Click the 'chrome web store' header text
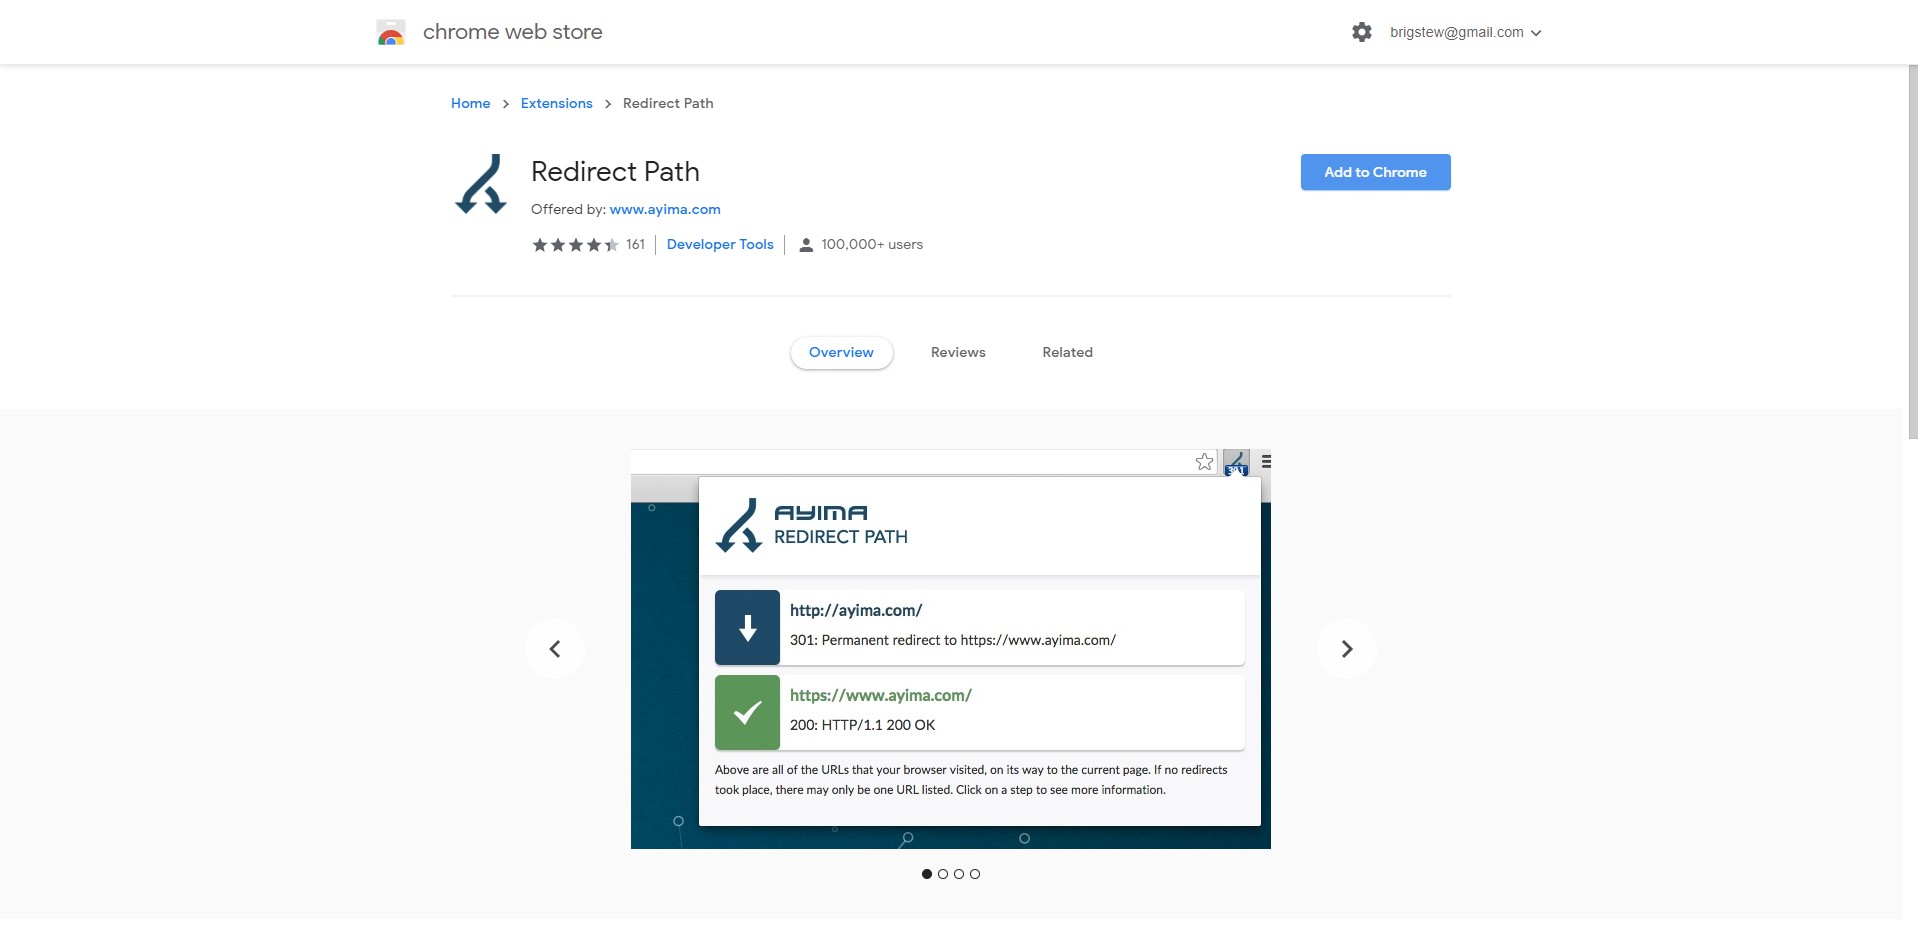This screenshot has width=1918, height=936. pos(513,32)
